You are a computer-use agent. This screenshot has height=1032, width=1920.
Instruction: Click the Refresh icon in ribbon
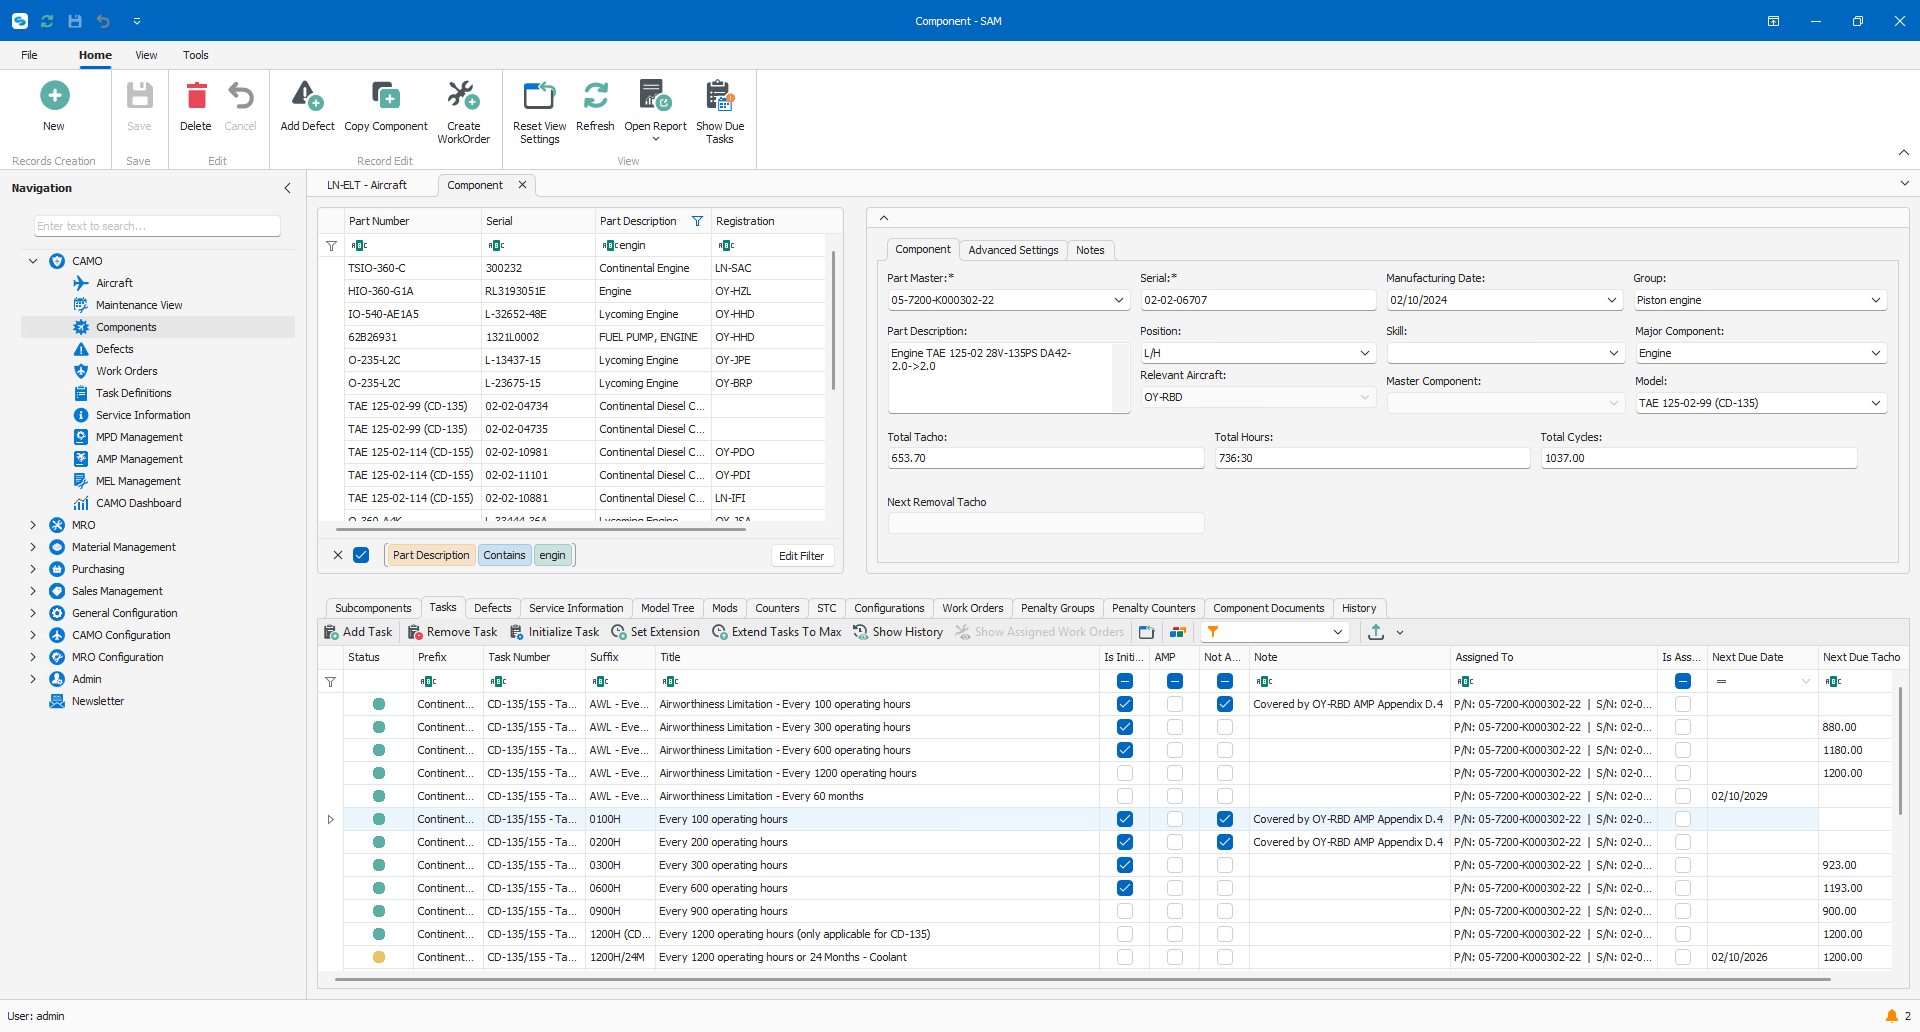point(596,96)
